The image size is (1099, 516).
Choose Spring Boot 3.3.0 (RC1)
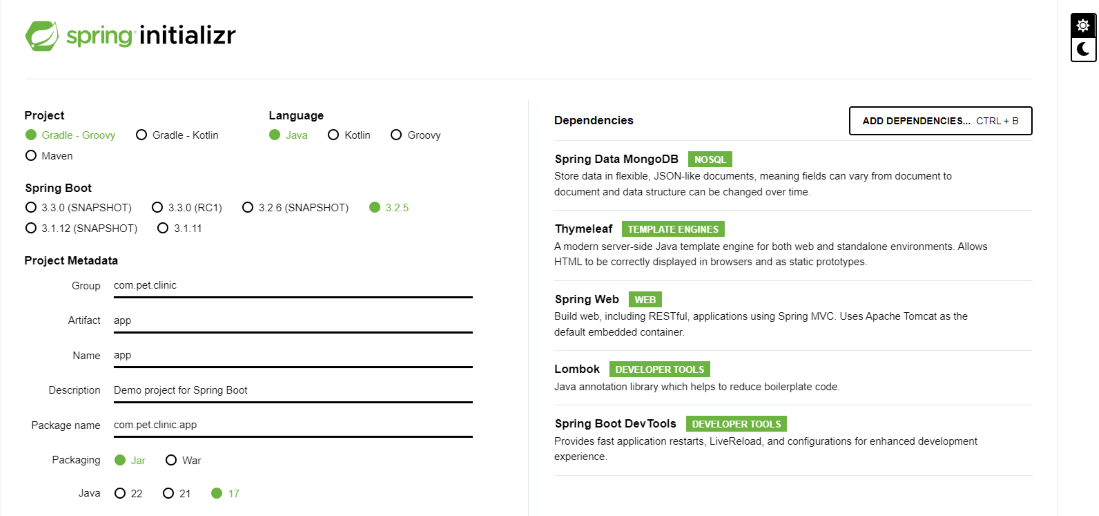point(158,208)
